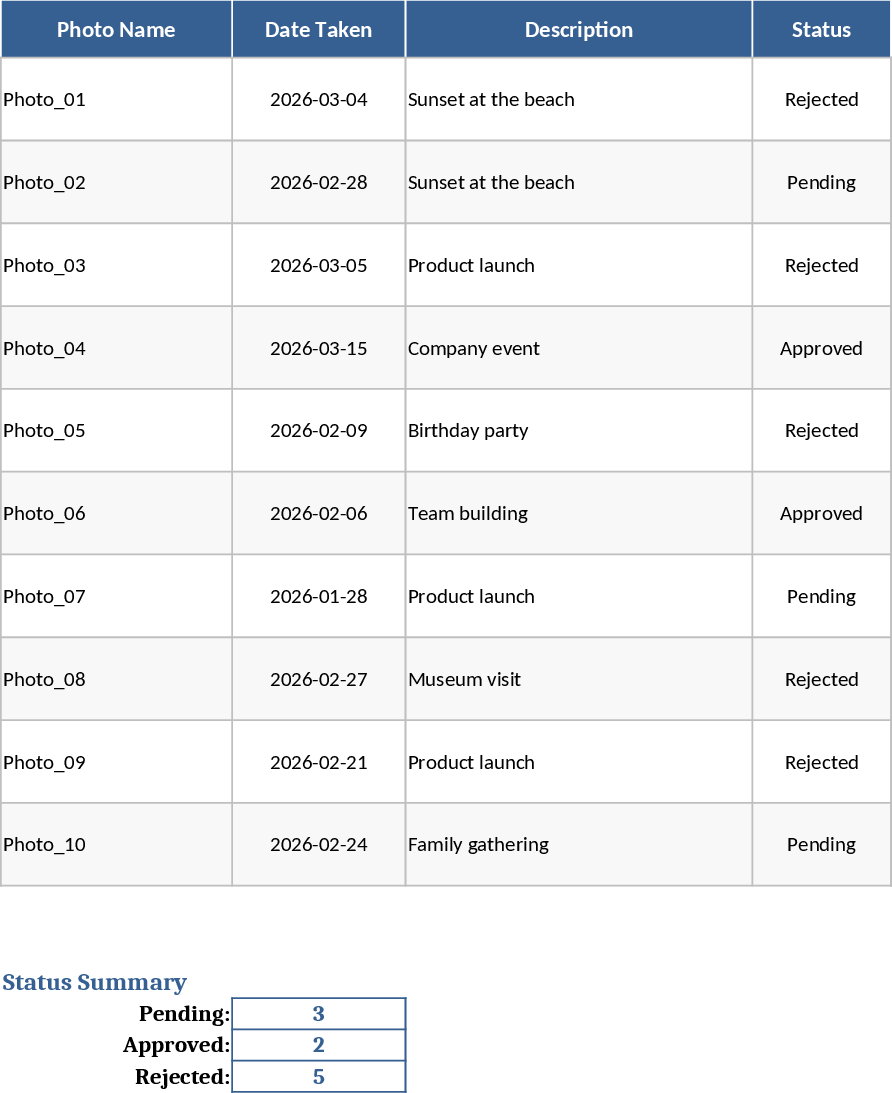Select the Photo_01 name cell
The image size is (892, 1093).
(x=116, y=99)
